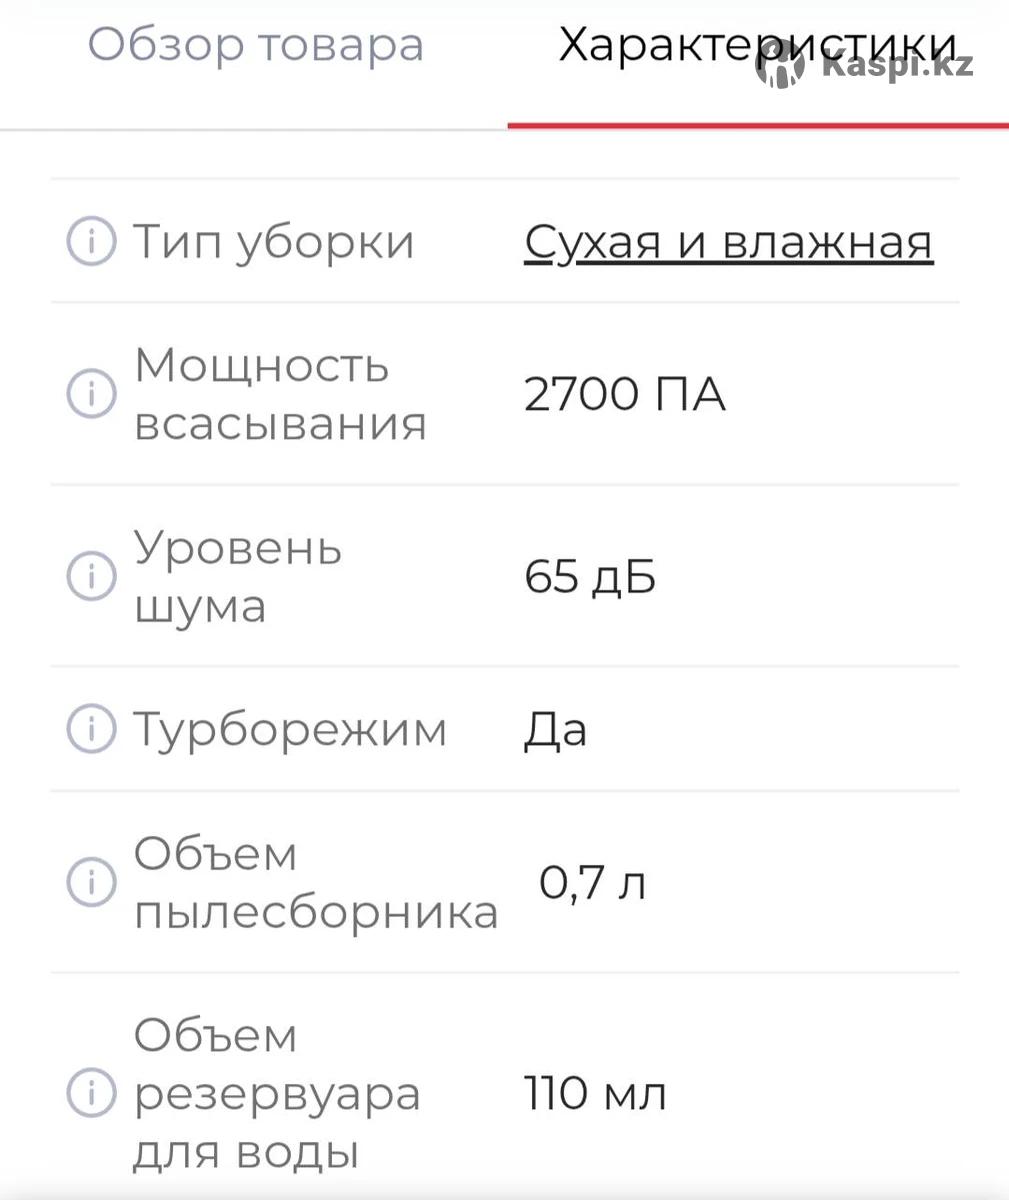Switch to the Обзор товара tab
This screenshot has width=1009, height=1200.
256,46
